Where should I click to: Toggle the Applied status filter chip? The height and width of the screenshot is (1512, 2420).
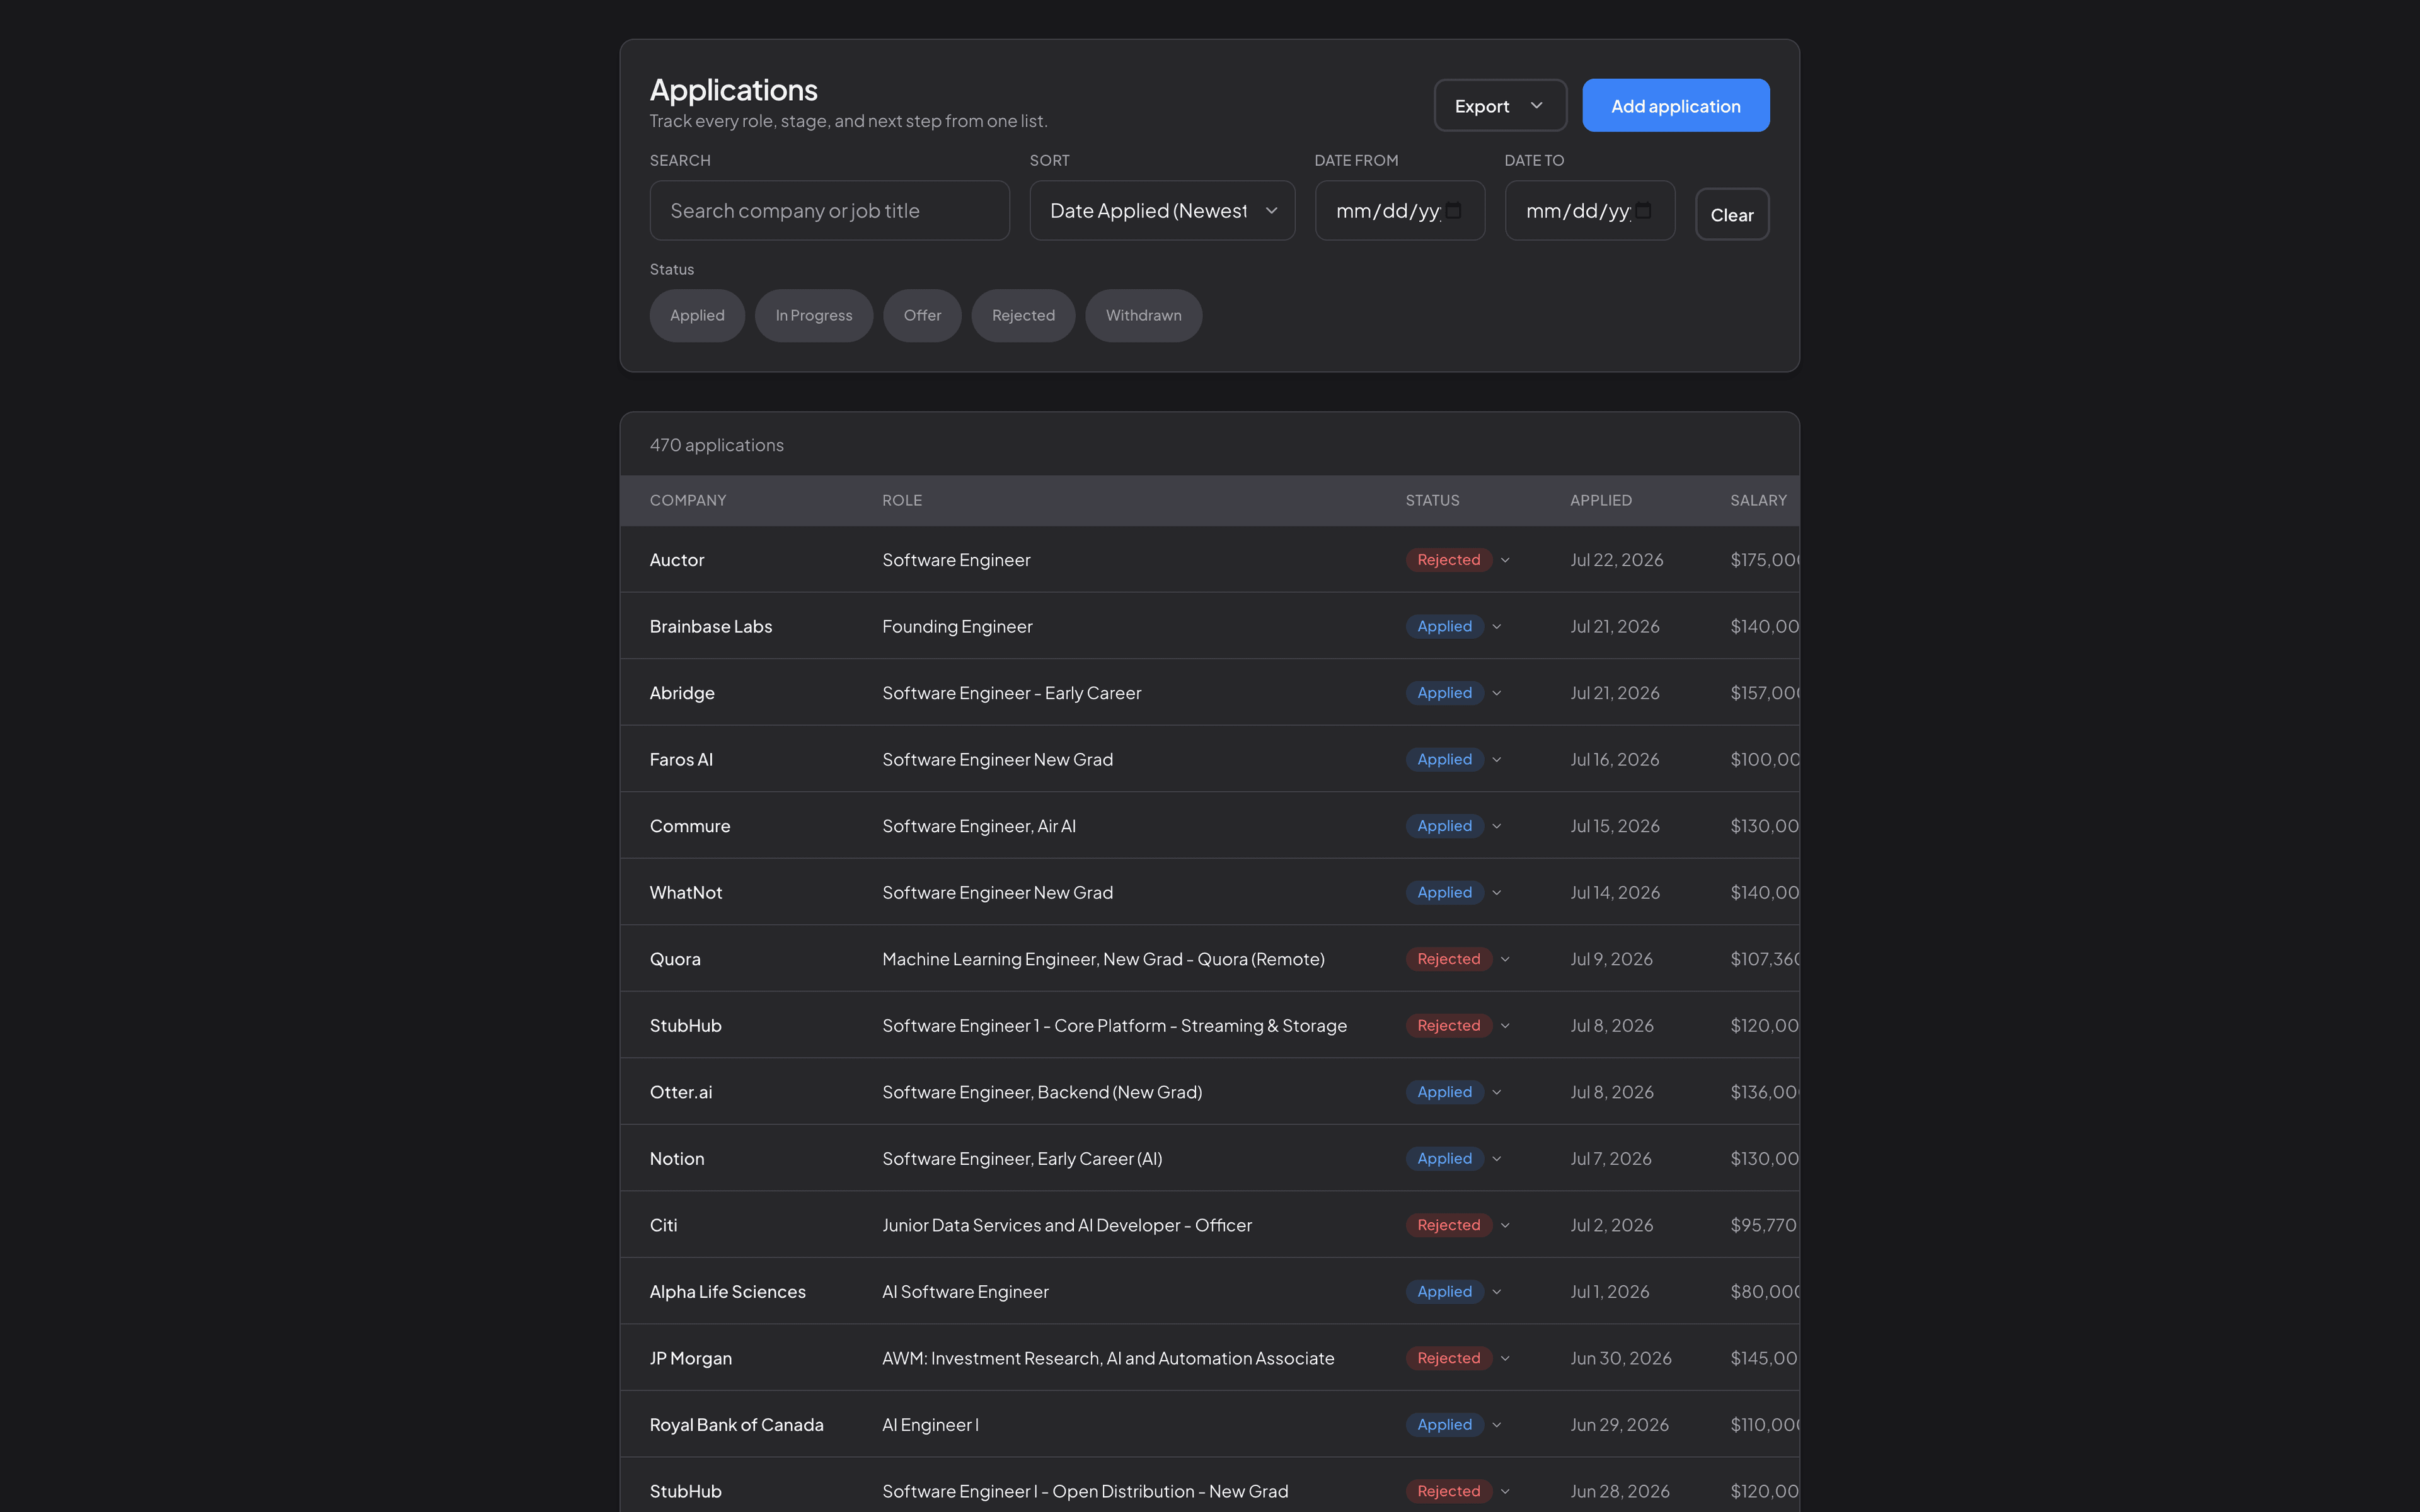pyautogui.click(x=697, y=315)
